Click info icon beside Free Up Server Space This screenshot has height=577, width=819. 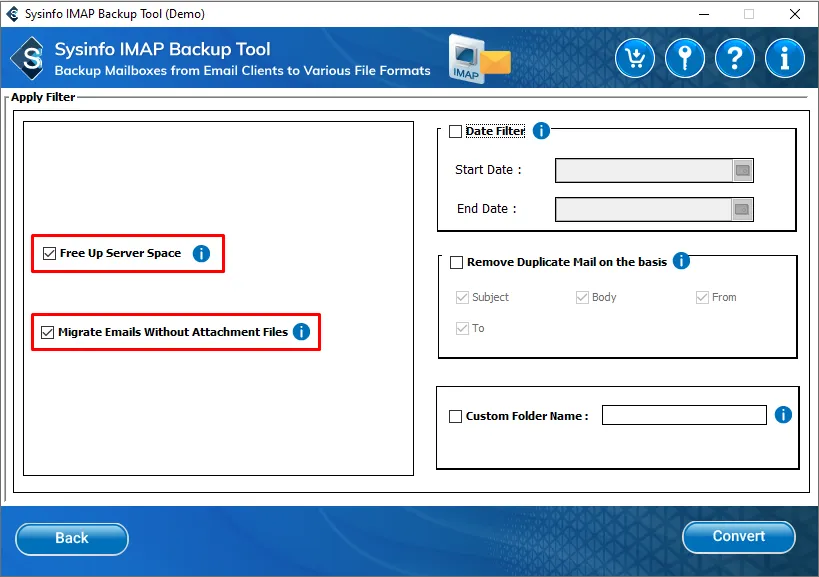202,253
